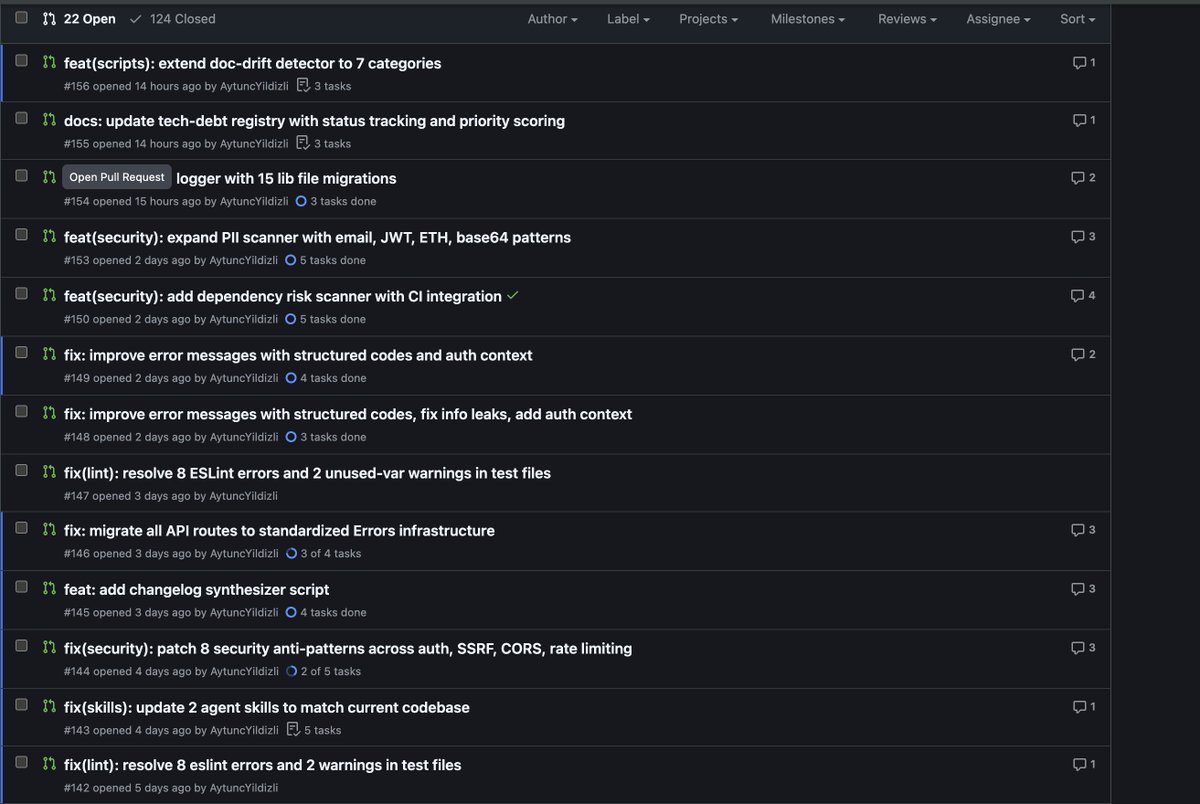Tick checkbox for PR #144 security anti-patterns
Viewport: 1200px width, 804px height.
pos(21,646)
